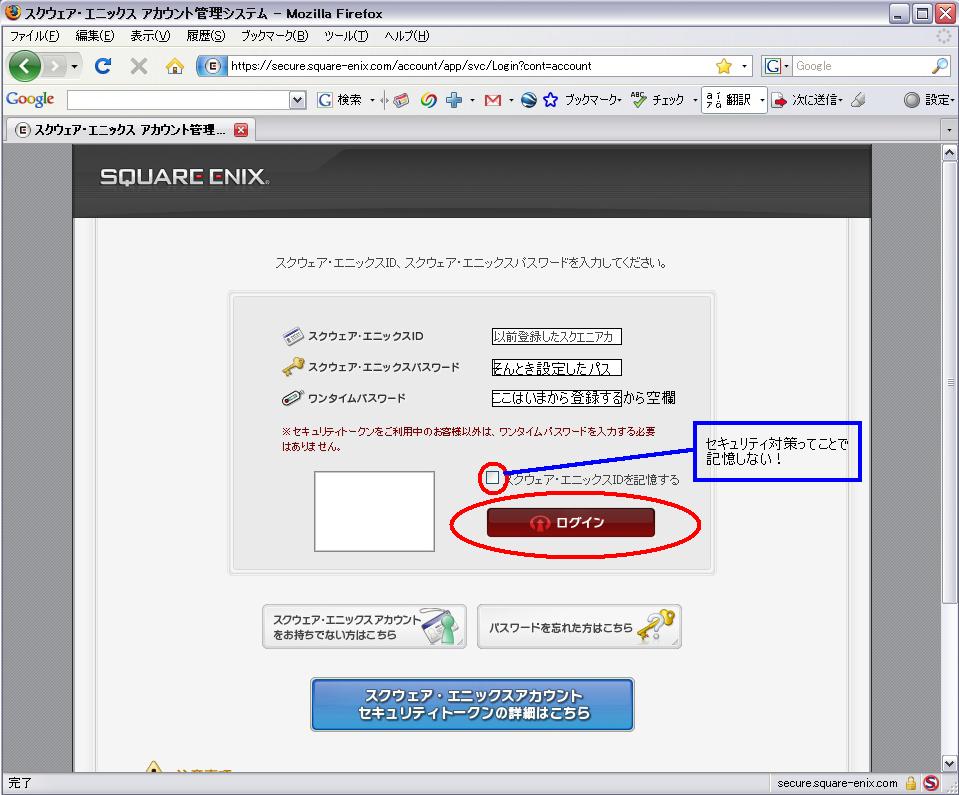Click the Stop loading X icon
Viewport: 959px width, 795px height.
click(139, 65)
